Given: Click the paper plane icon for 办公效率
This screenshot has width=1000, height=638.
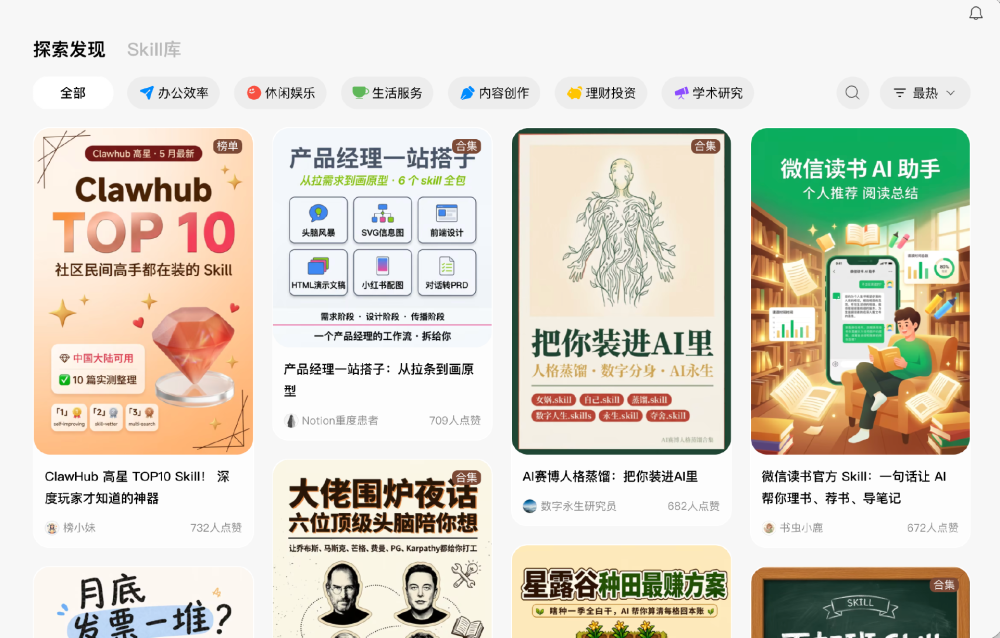Looking at the screenshot, I should pyautogui.click(x=147, y=93).
